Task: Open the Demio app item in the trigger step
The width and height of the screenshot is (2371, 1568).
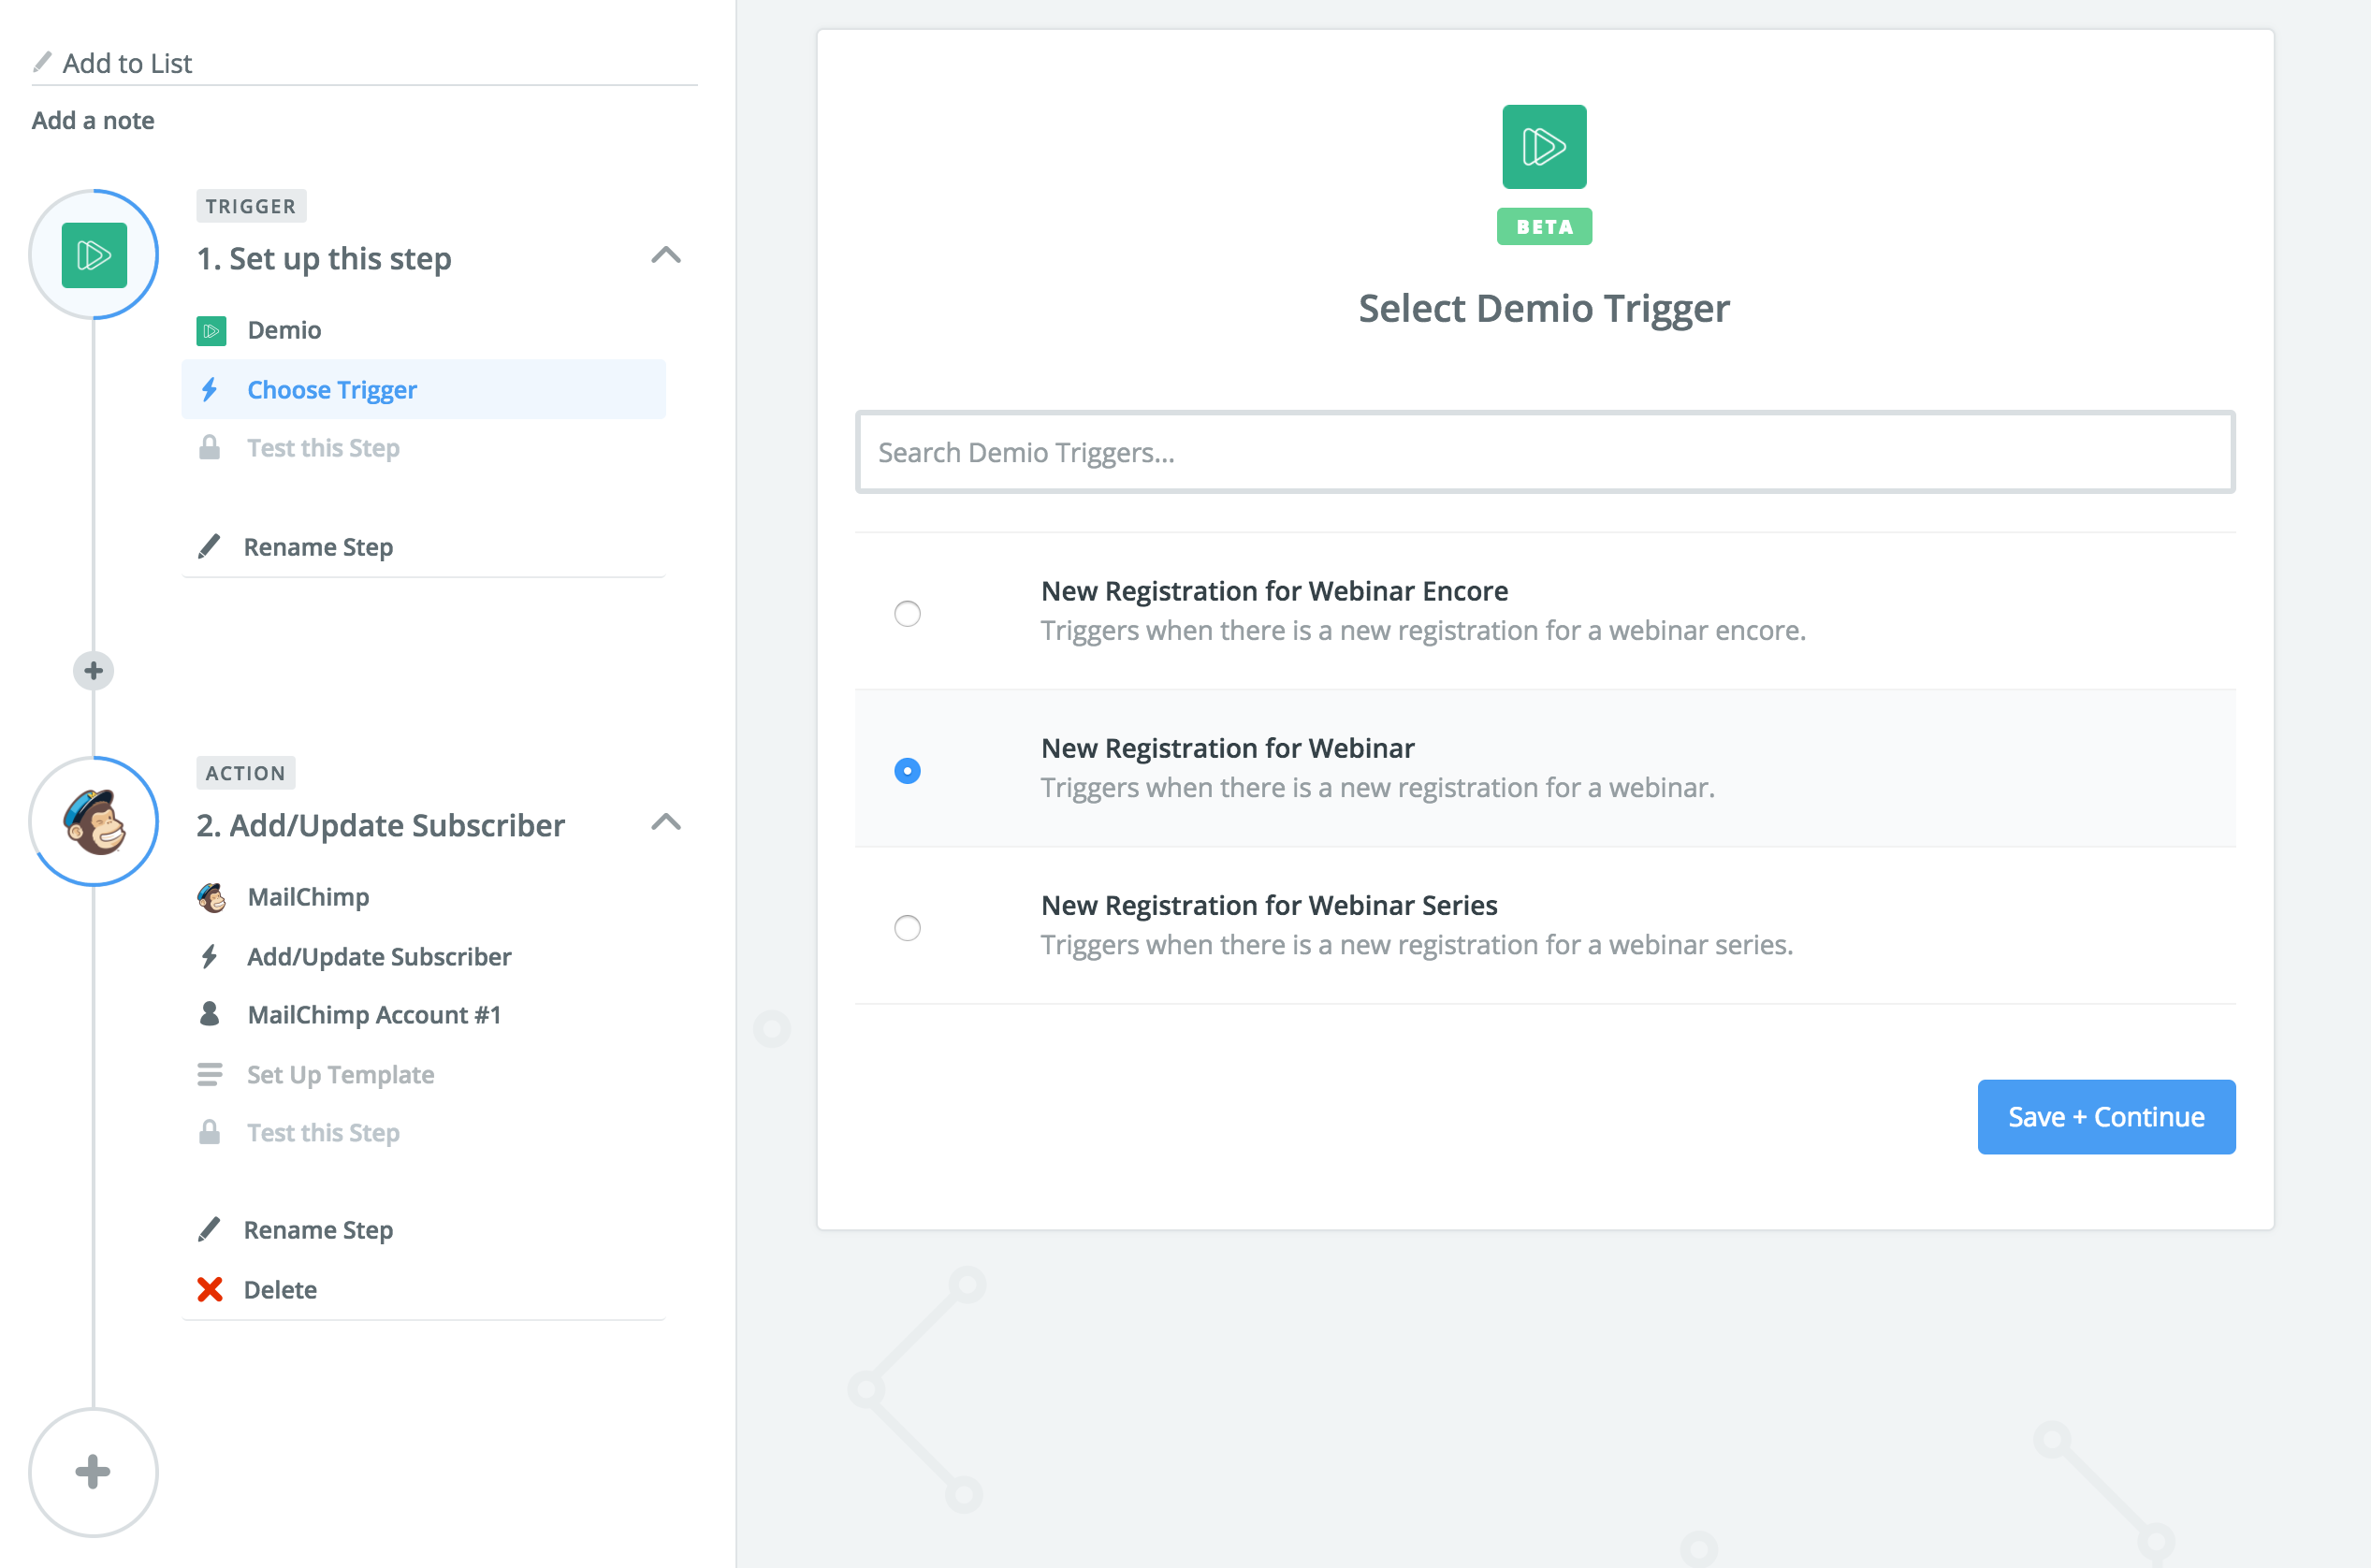Action: (x=424, y=331)
